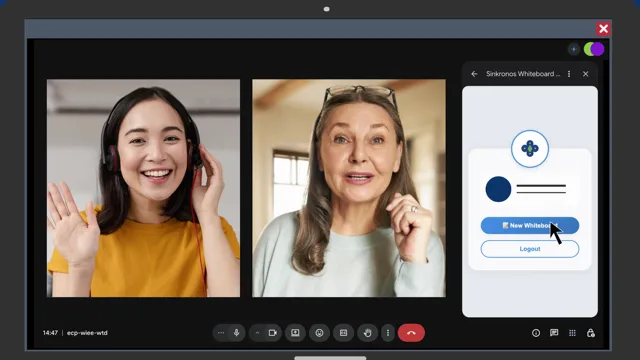Mute the microphone in the call toolbar
This screenshot has height=360, width=640.
click(x=236, y=333)
